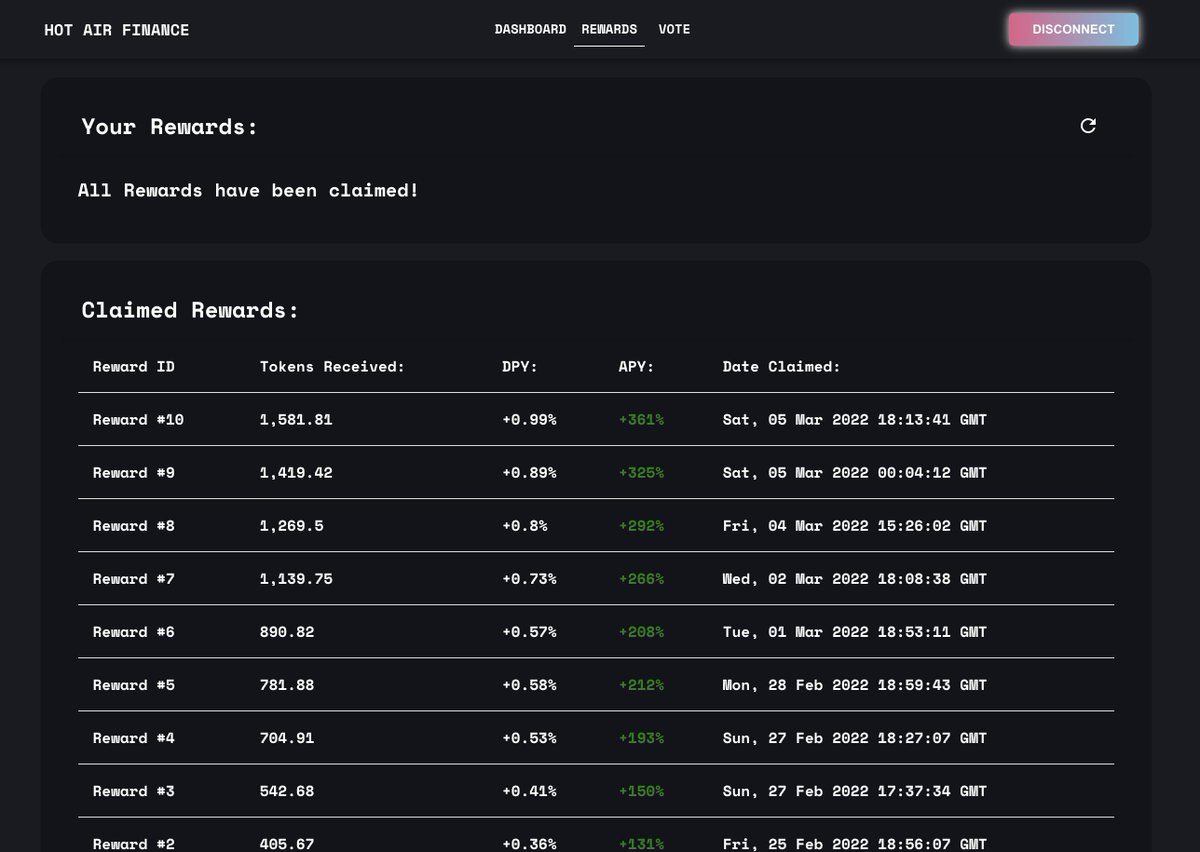Refresh Your Rewards with the reload icon
Viewport: 1200px width, 852px height.
pyautogui.click(x=1088, y=126)
